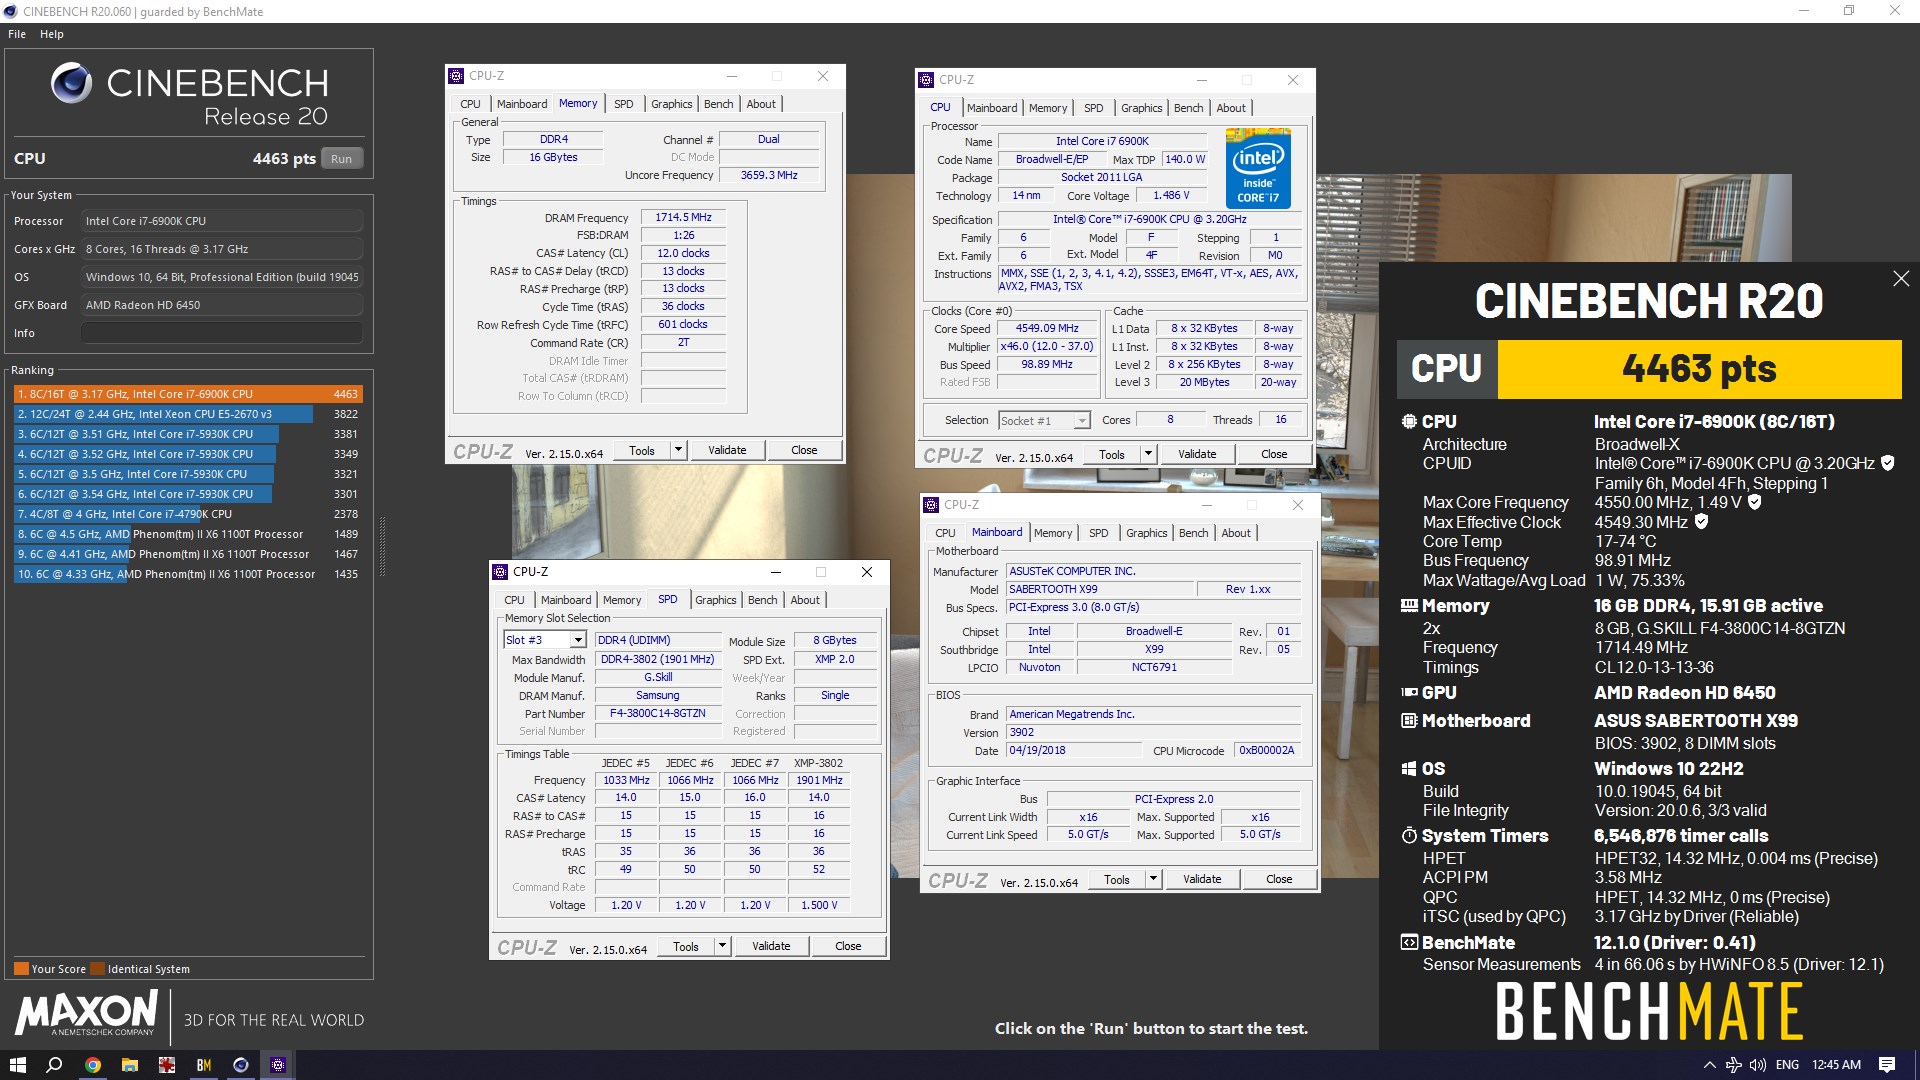Select ranking row 10 Phenom II at 4.33 GHz

(188, 574)
